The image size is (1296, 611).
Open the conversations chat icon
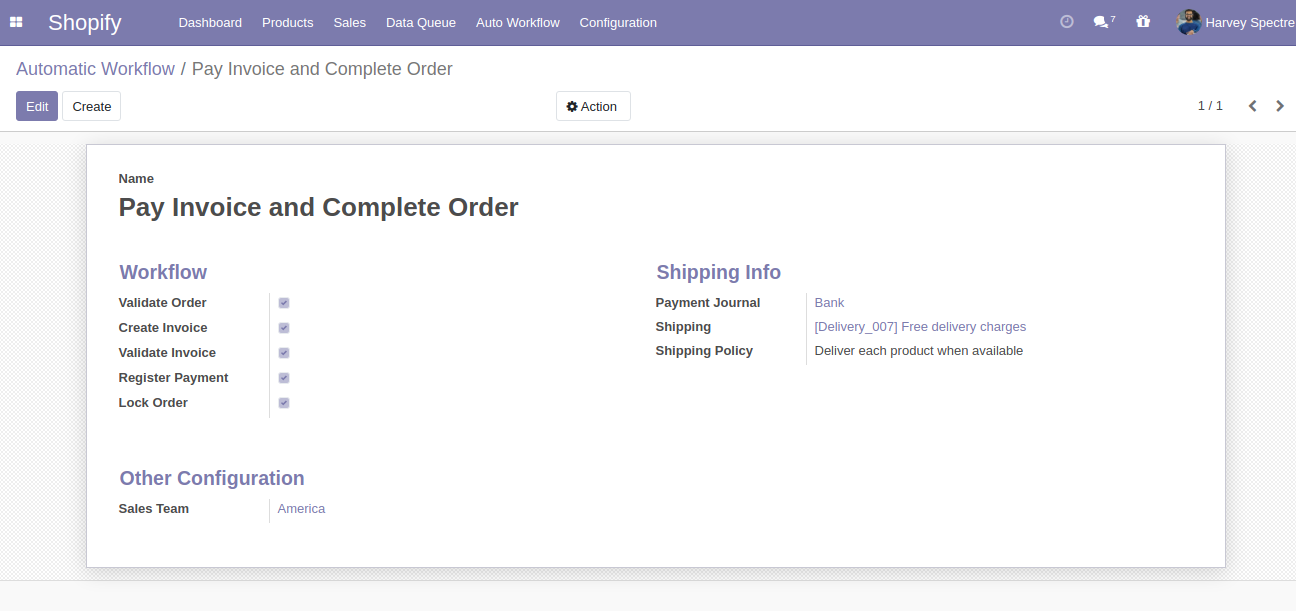1101,22
